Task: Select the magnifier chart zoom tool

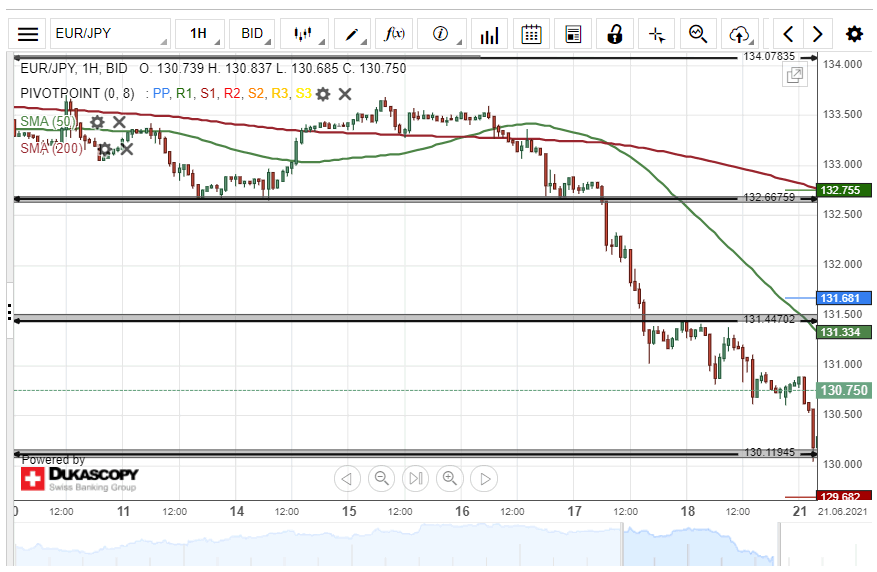Action: [x=698, y=34]
